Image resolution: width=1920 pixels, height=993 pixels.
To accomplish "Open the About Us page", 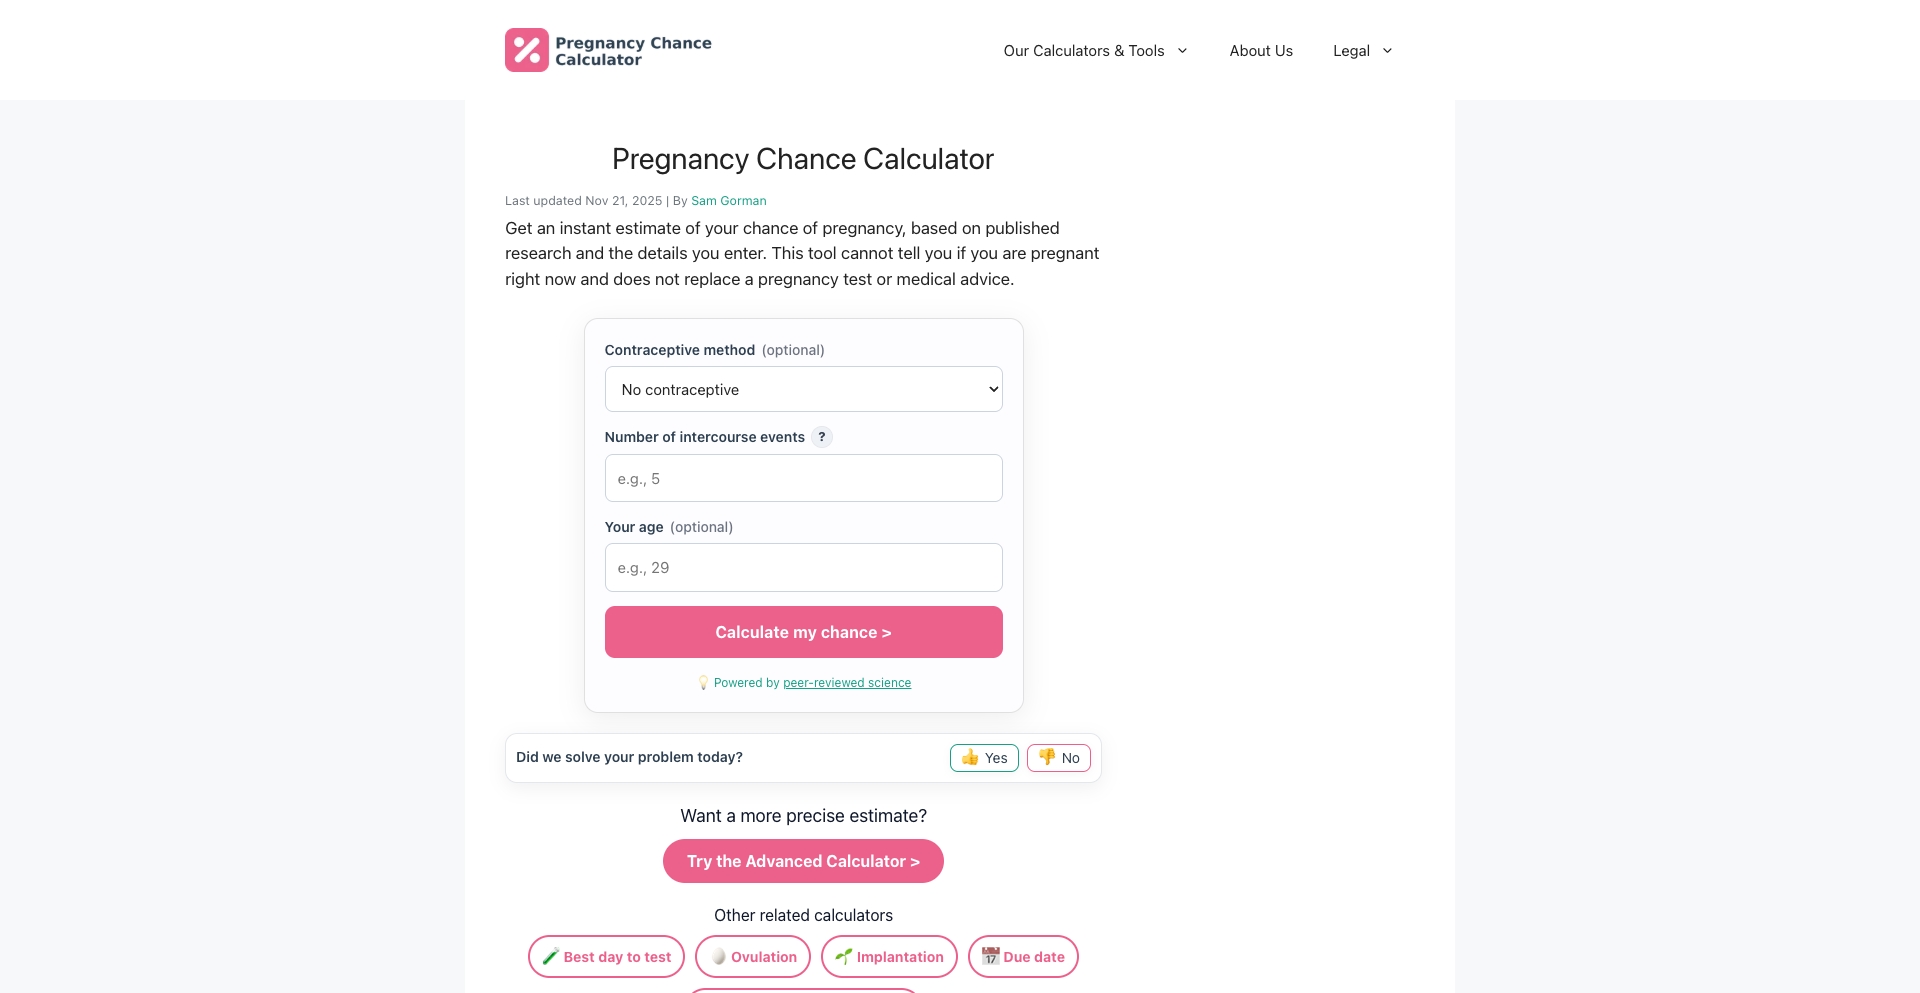I will (1260, 50).
